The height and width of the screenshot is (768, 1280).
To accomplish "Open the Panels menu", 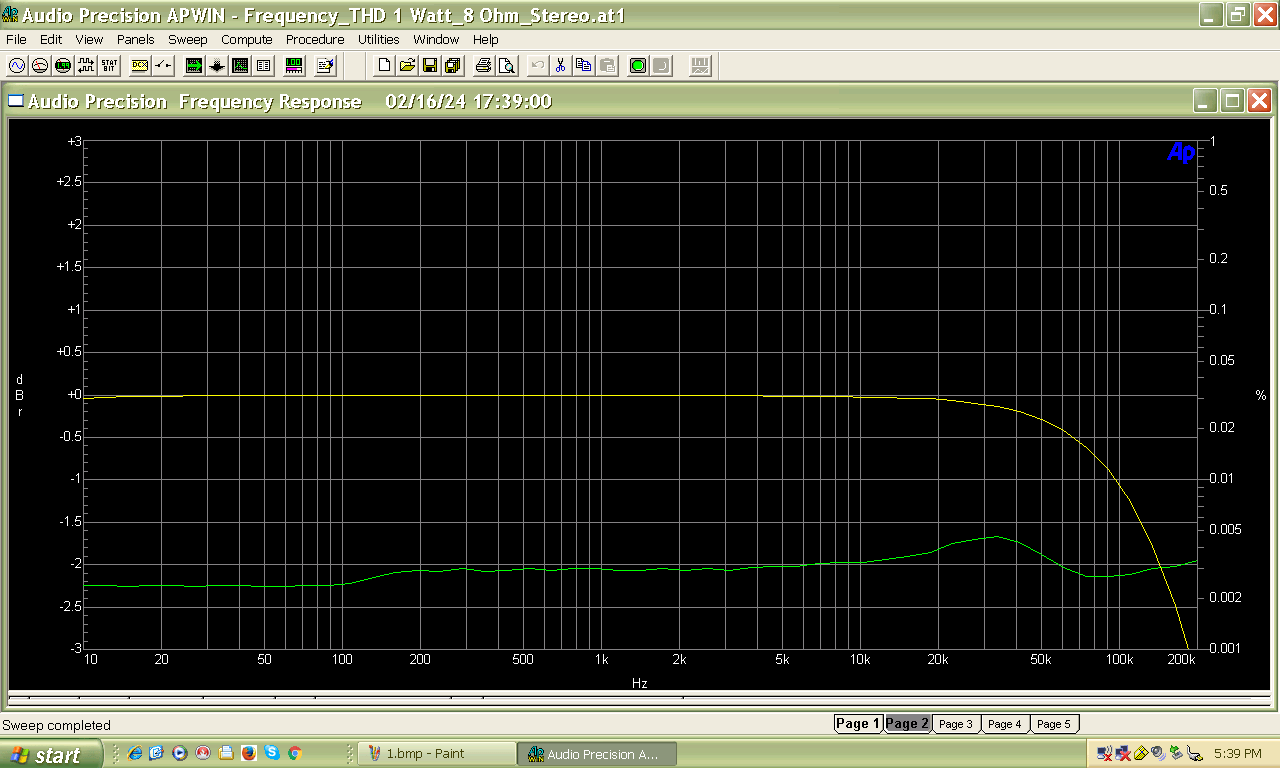I will [x=135, y=39].
